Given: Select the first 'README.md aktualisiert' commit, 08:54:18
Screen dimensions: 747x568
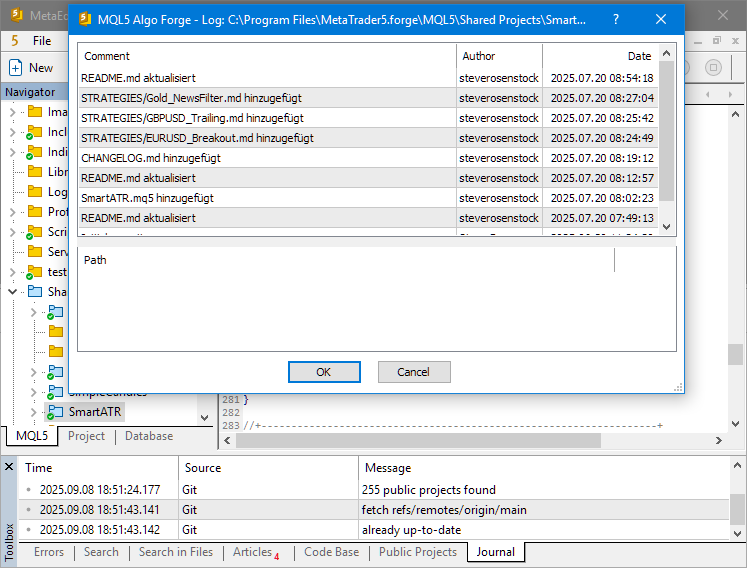Looking at the screenshot, I should point(368,78).
